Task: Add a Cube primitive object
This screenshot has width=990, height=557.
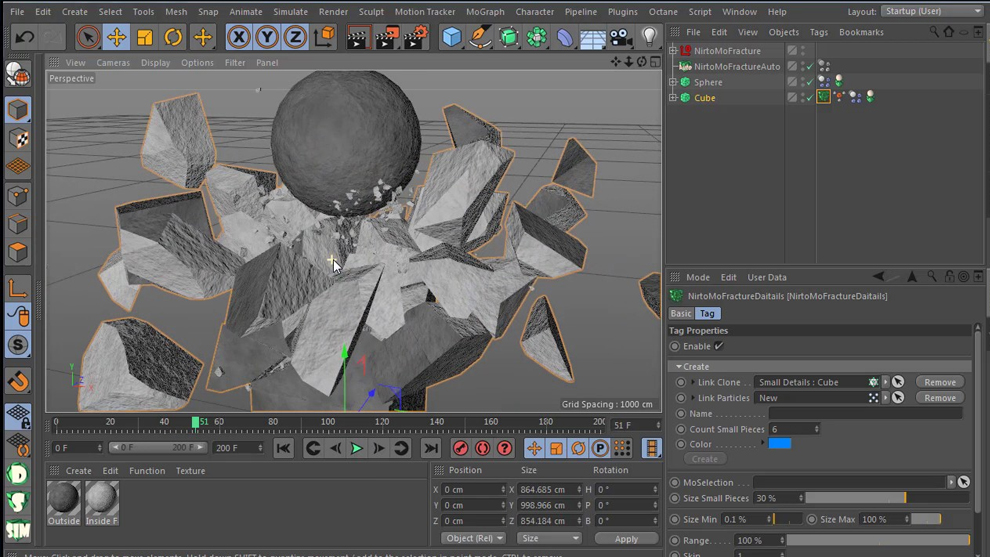Action: 452,37
